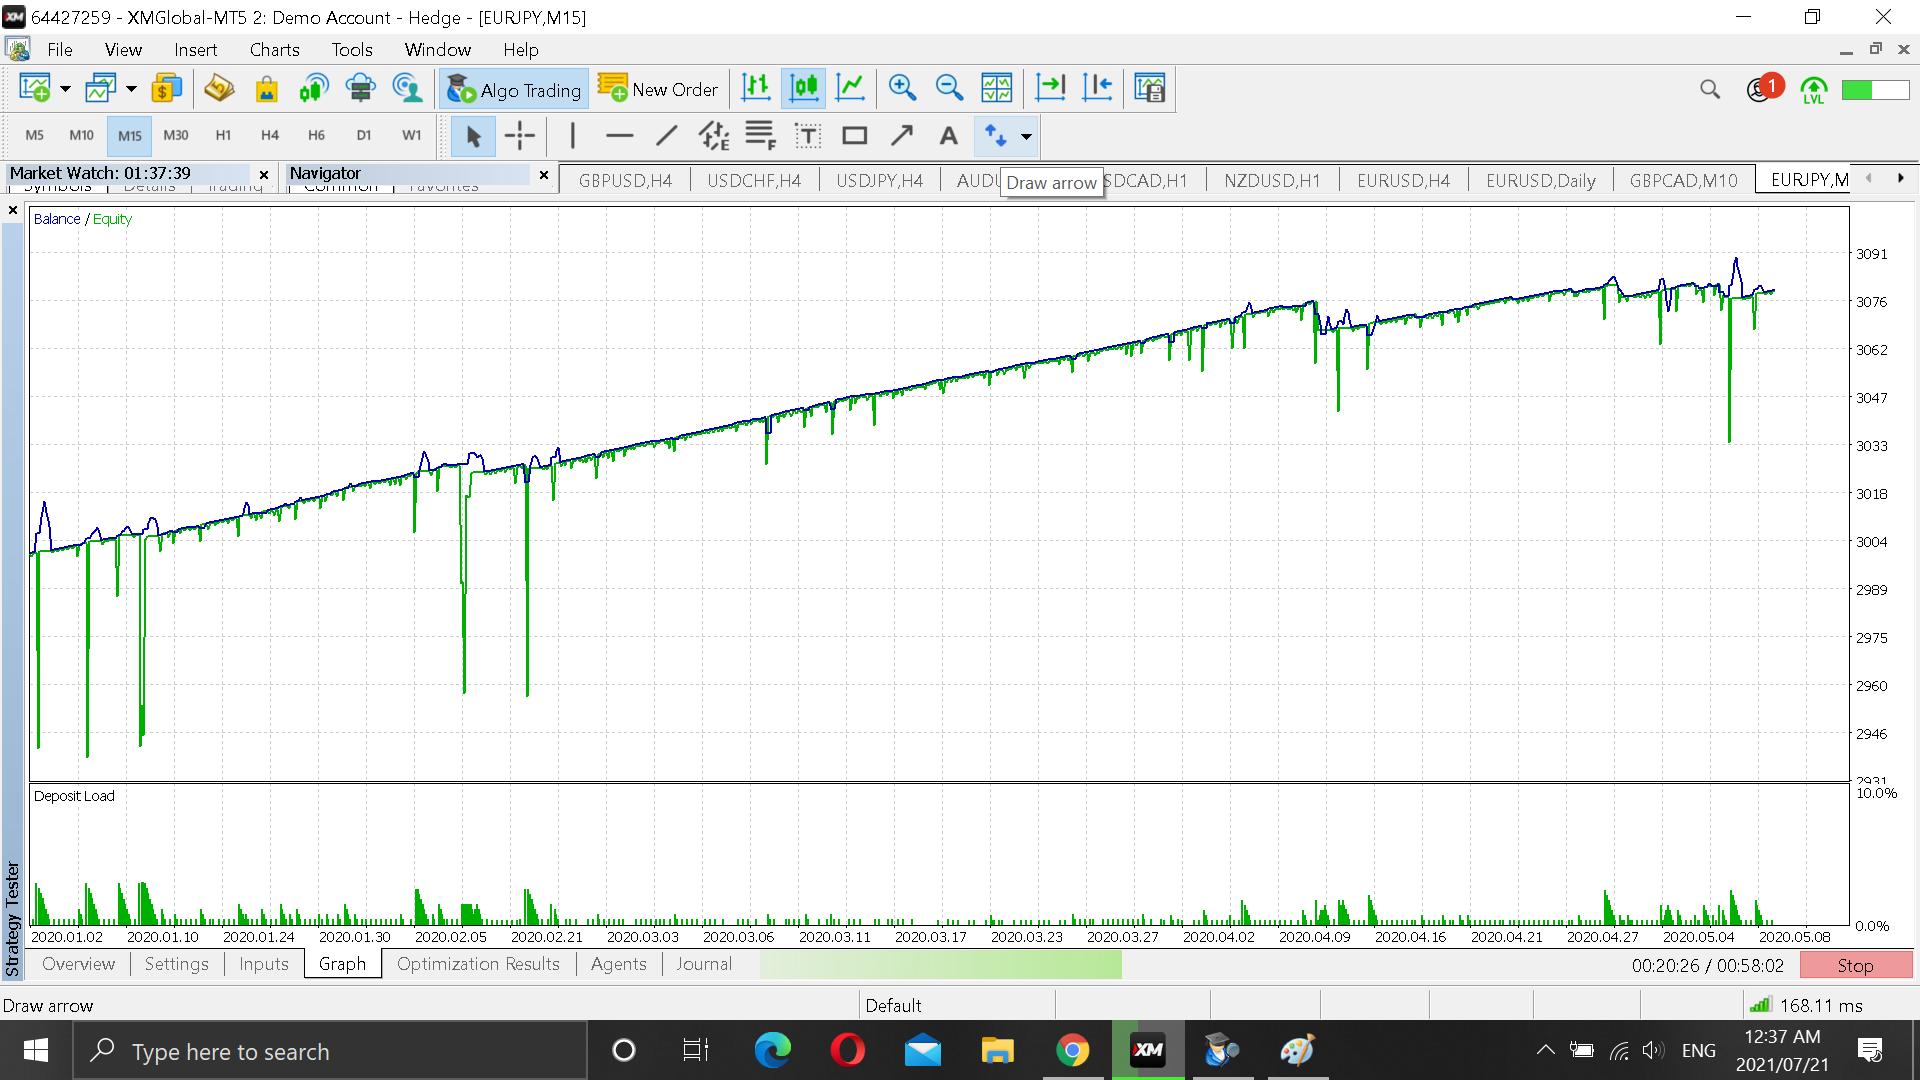Screen dimensions: 1920x1080
Task: Click the left-arrow-from-bar chart shift icon
Action: 1098,89
